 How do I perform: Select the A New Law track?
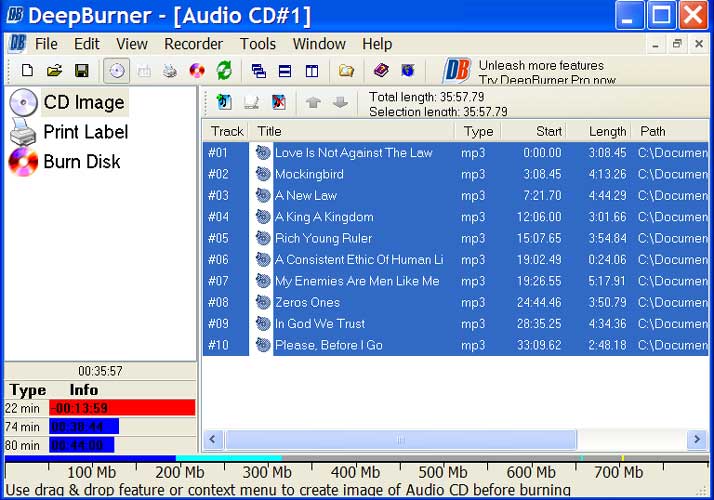tap(455, 195)
